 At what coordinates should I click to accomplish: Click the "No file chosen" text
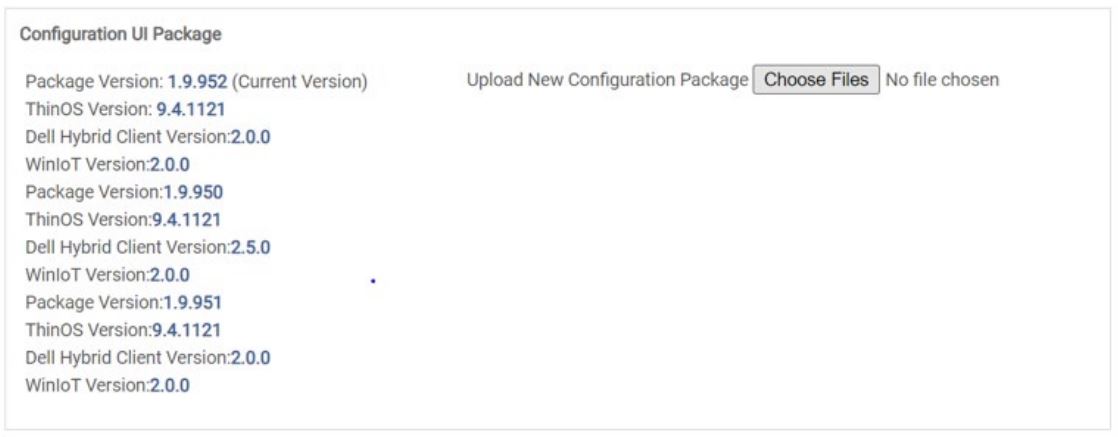pyautogui.click(x=942, y=79)
